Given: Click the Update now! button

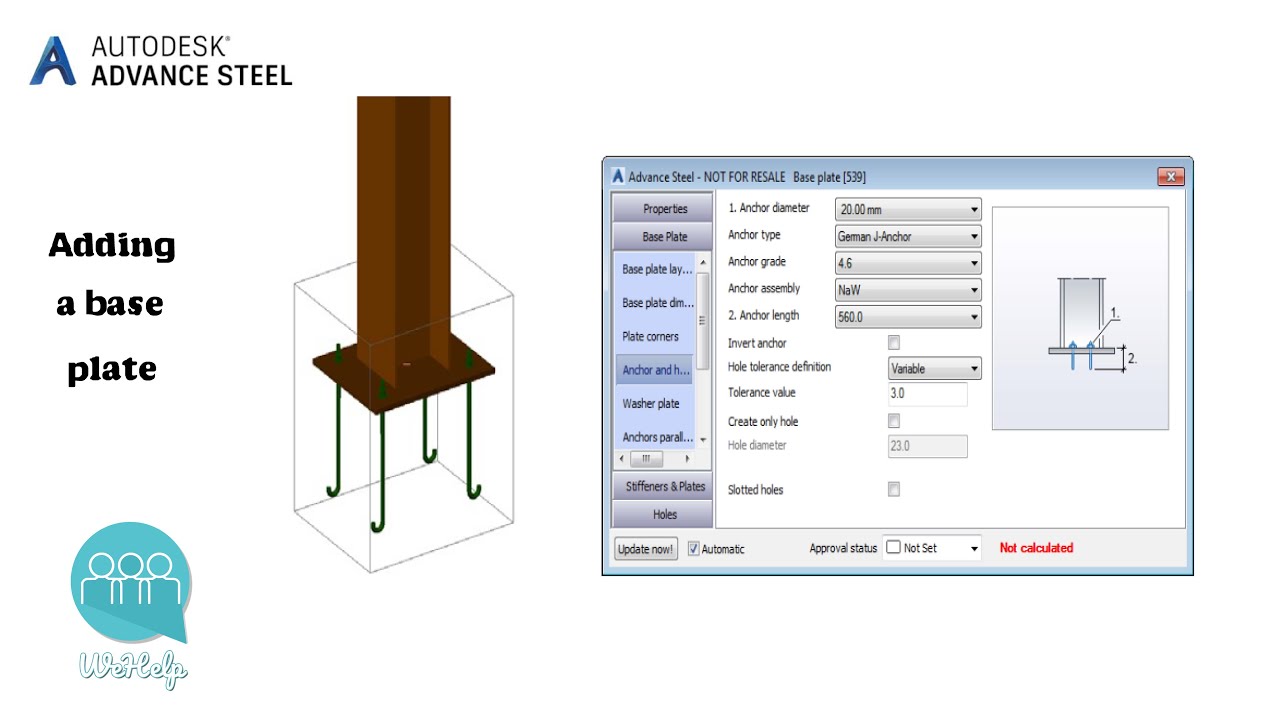Looking at the screenshot, I should (x=646, y=549).
